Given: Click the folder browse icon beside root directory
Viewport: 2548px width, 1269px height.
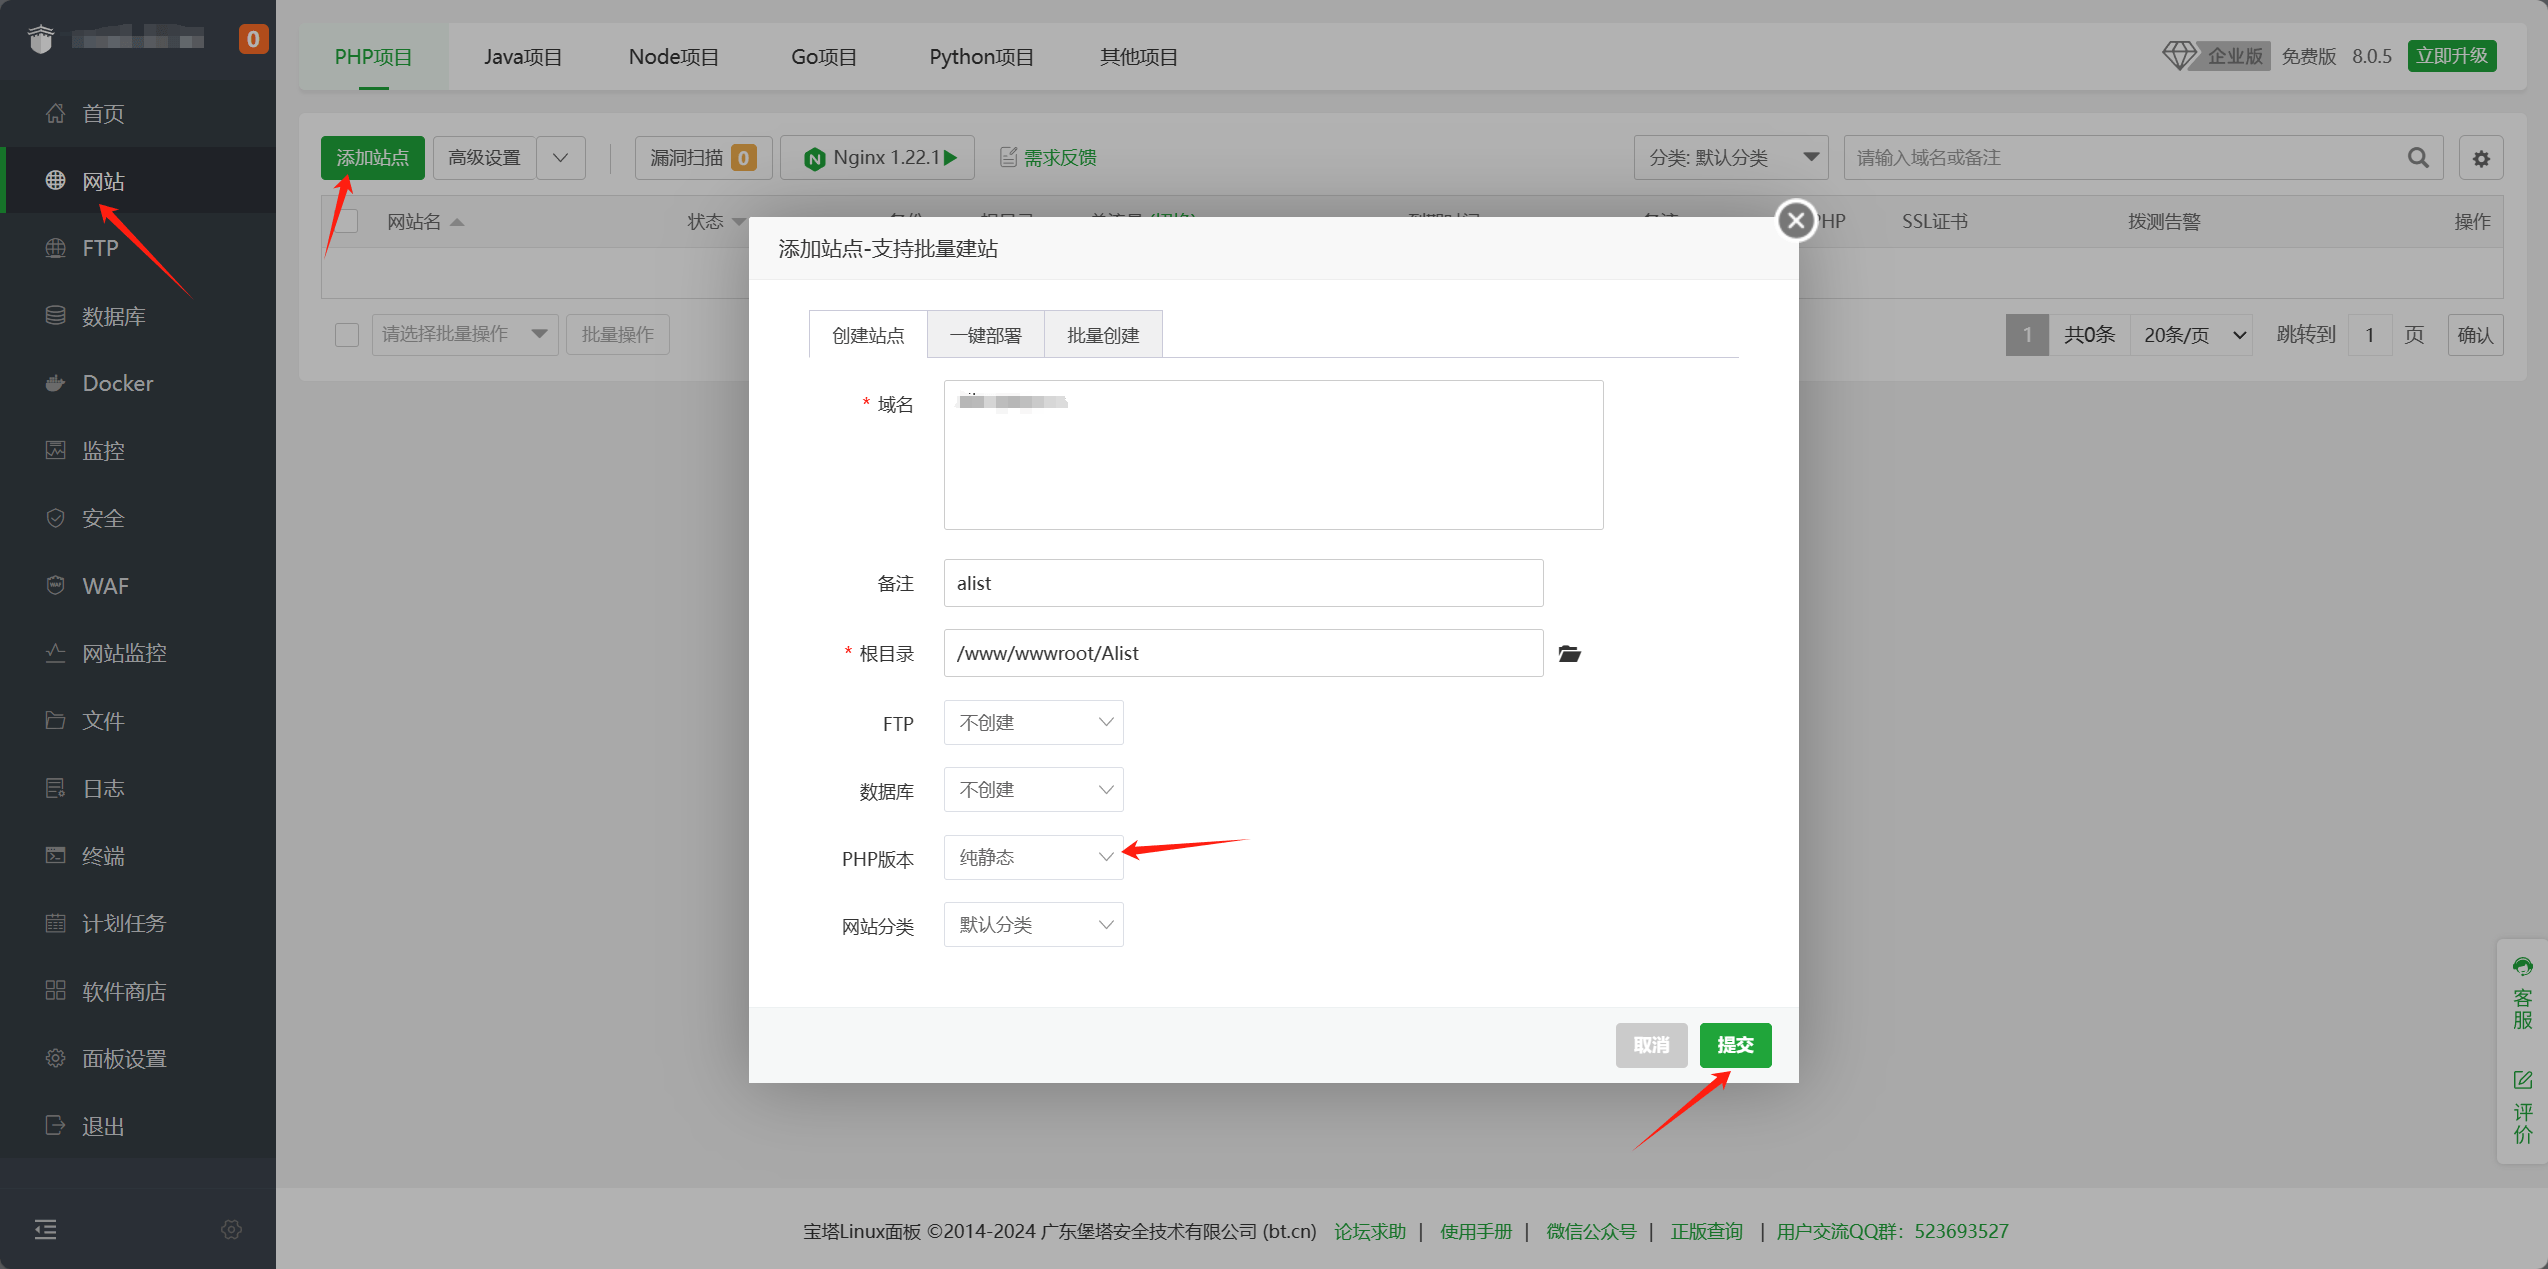Looking at the screenshot, I should [x=1569, y=654].
